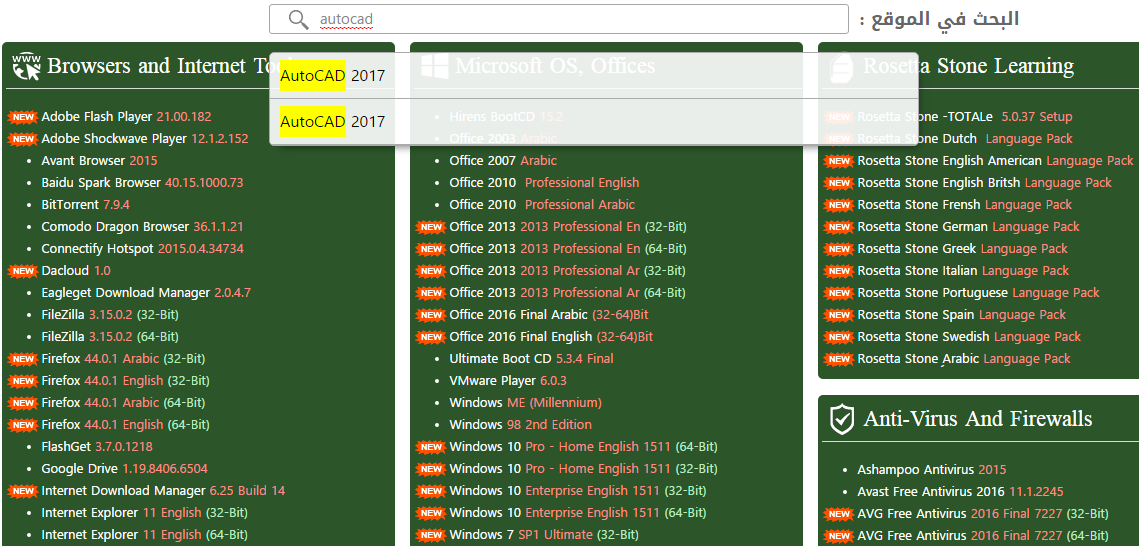The height and width of the screenshot is (546, 1143).
Task: Click the NEW badge beside Rosetta Stone German
Action: pyautogui.click(x=839, y=227)
